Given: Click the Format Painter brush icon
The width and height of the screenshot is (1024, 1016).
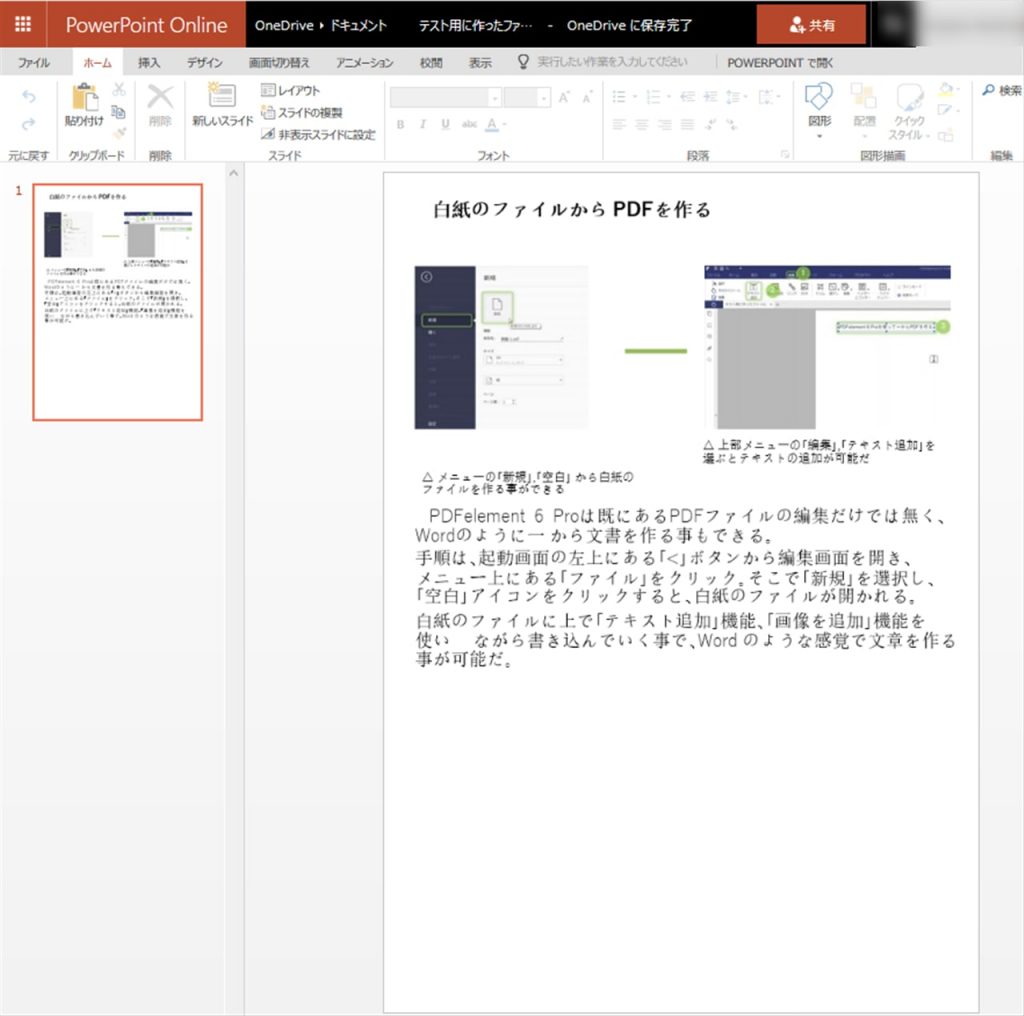Looking at the screenshot, I should point(119,132).
